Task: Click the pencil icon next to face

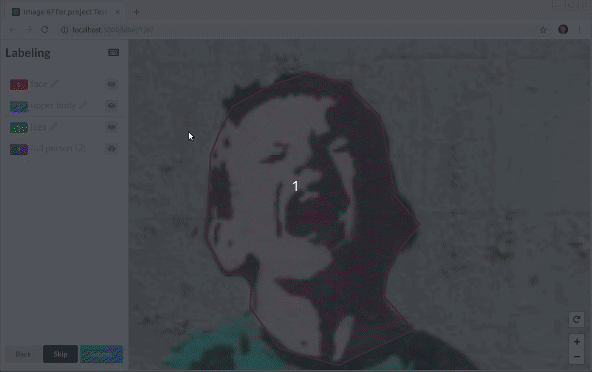Action: [54, 84]
